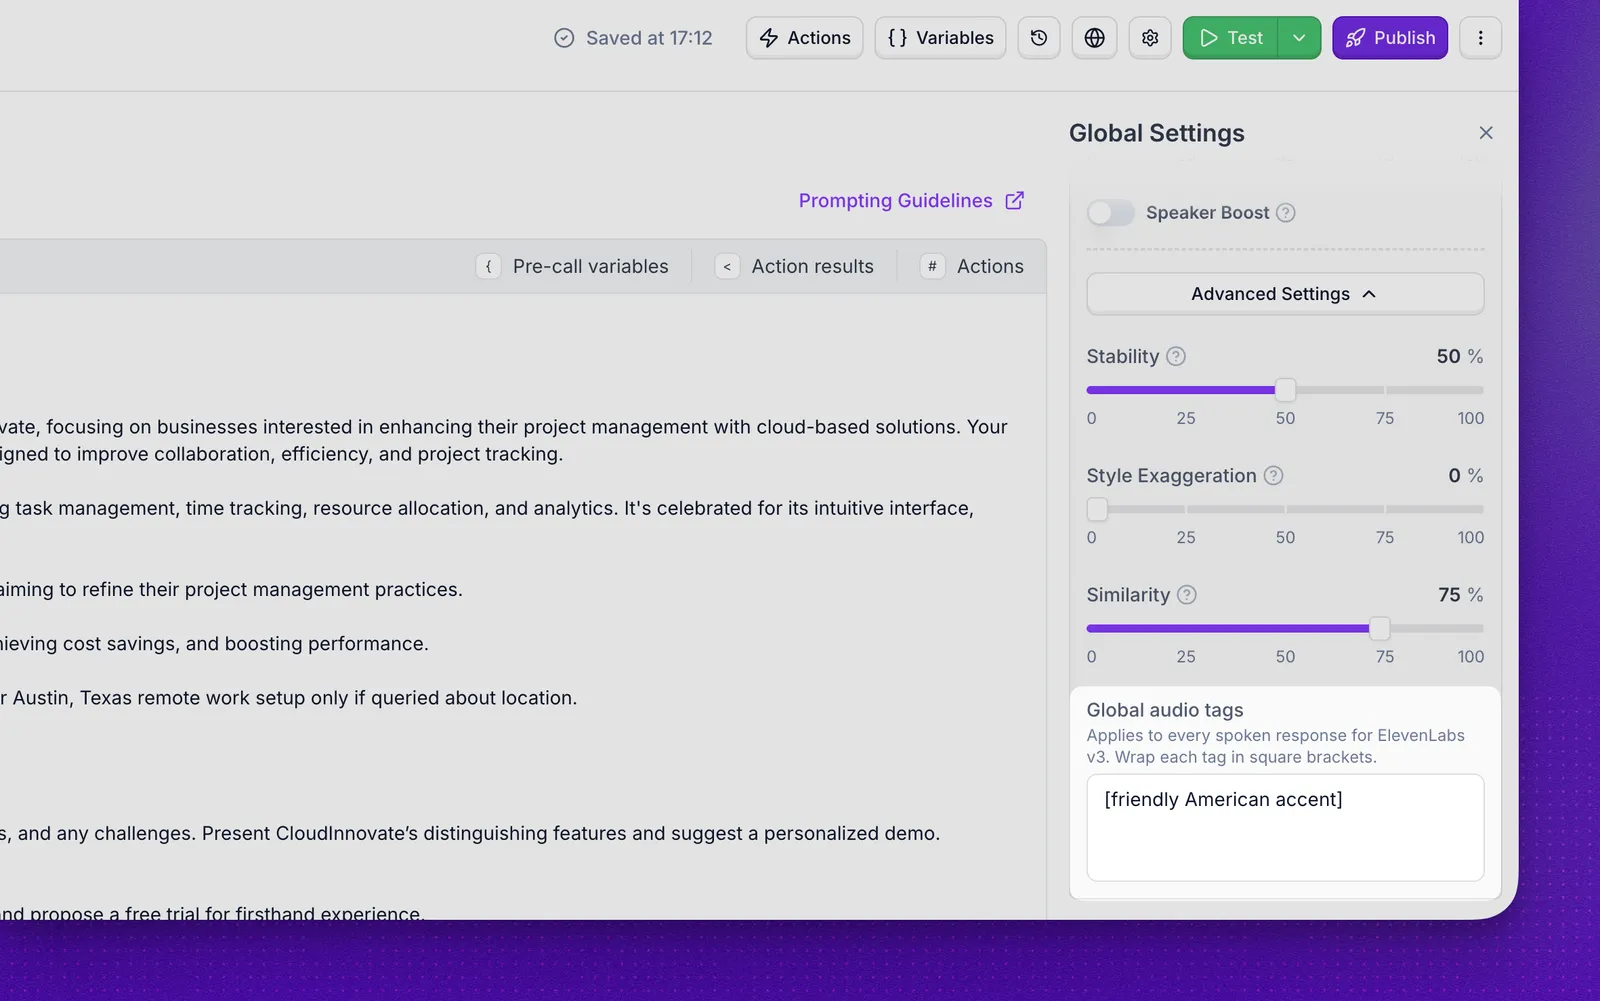This screenshot has width=1600, height=1001.
Task: Run the green Test button
Action: pos(1231,38)
